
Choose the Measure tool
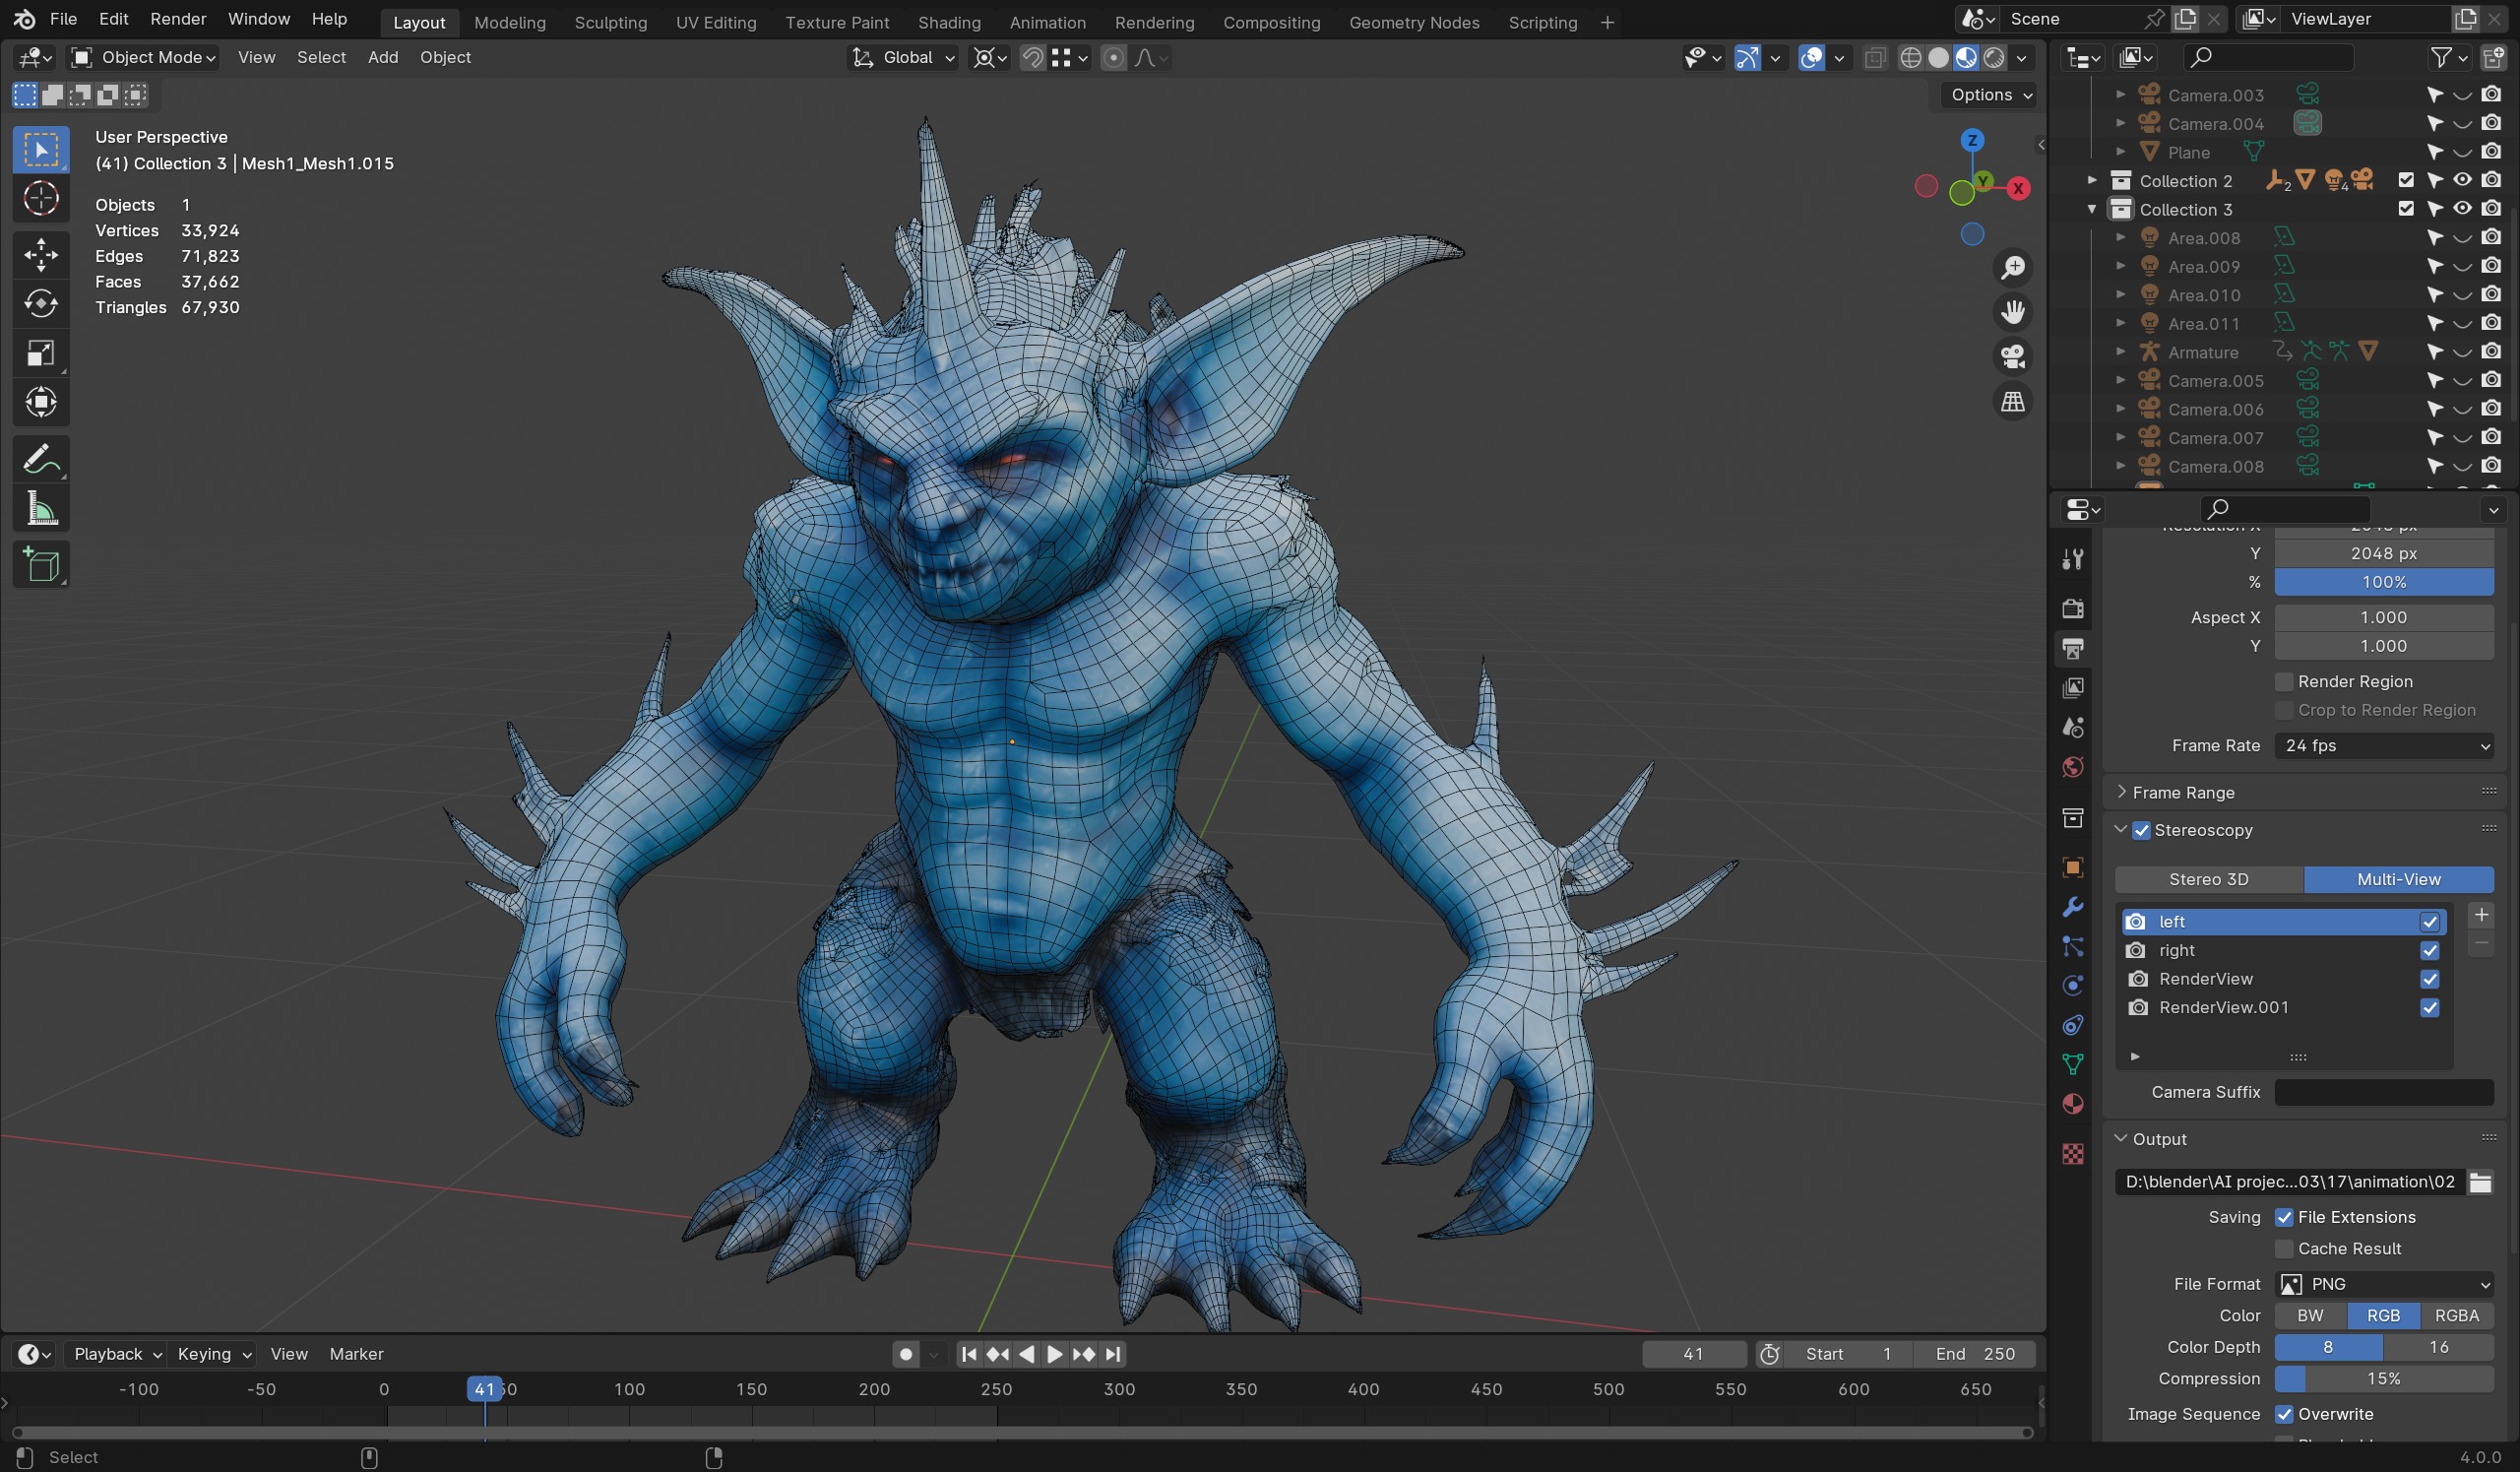[x=41, y=509]
